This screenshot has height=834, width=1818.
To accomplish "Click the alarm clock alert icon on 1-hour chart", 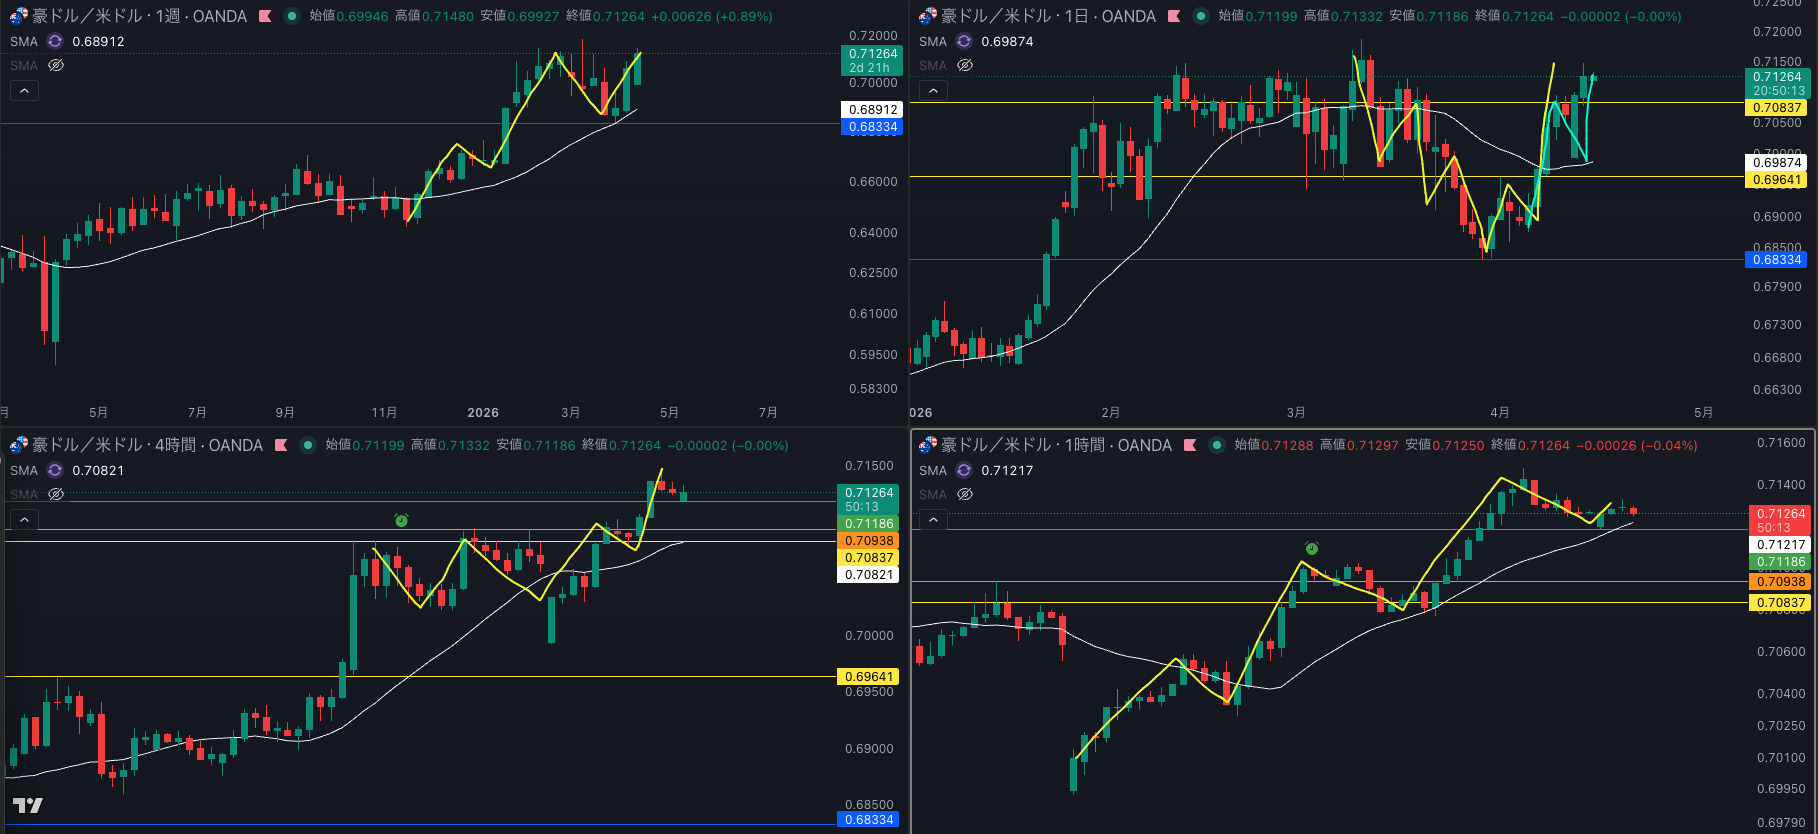I will click(x=1312, y=548).
